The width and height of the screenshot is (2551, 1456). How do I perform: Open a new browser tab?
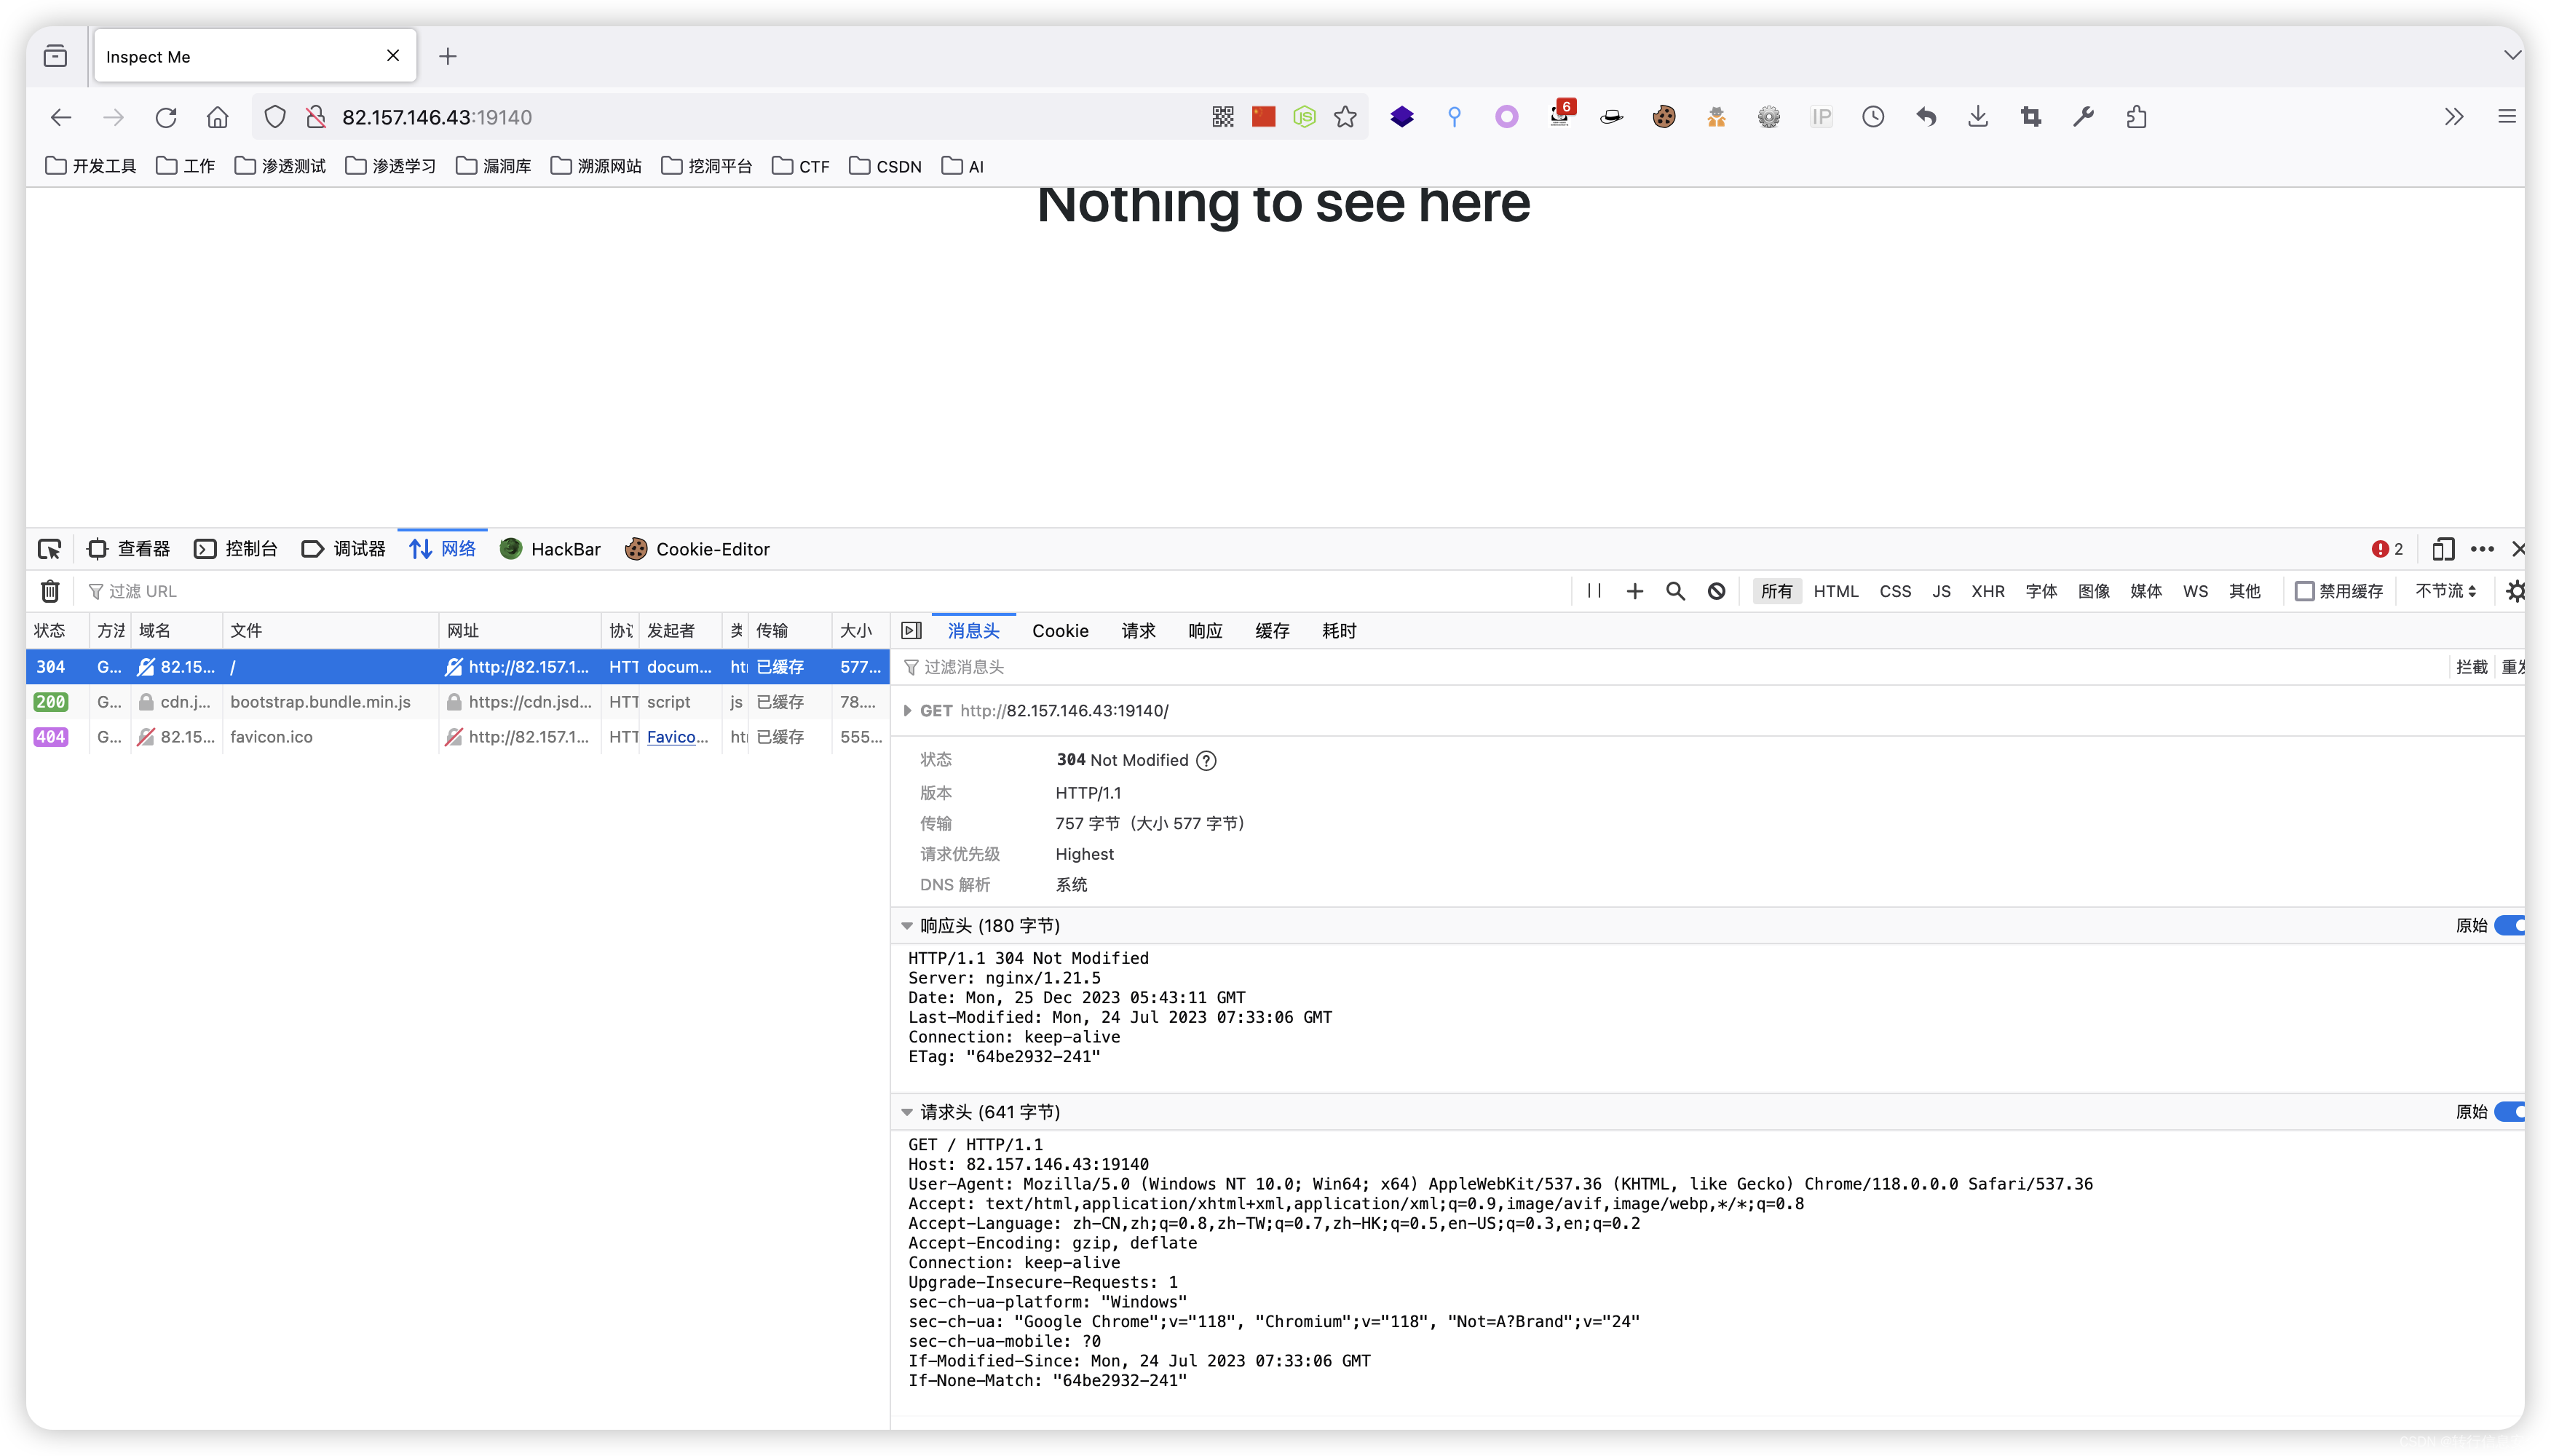(x=448, y=56)
